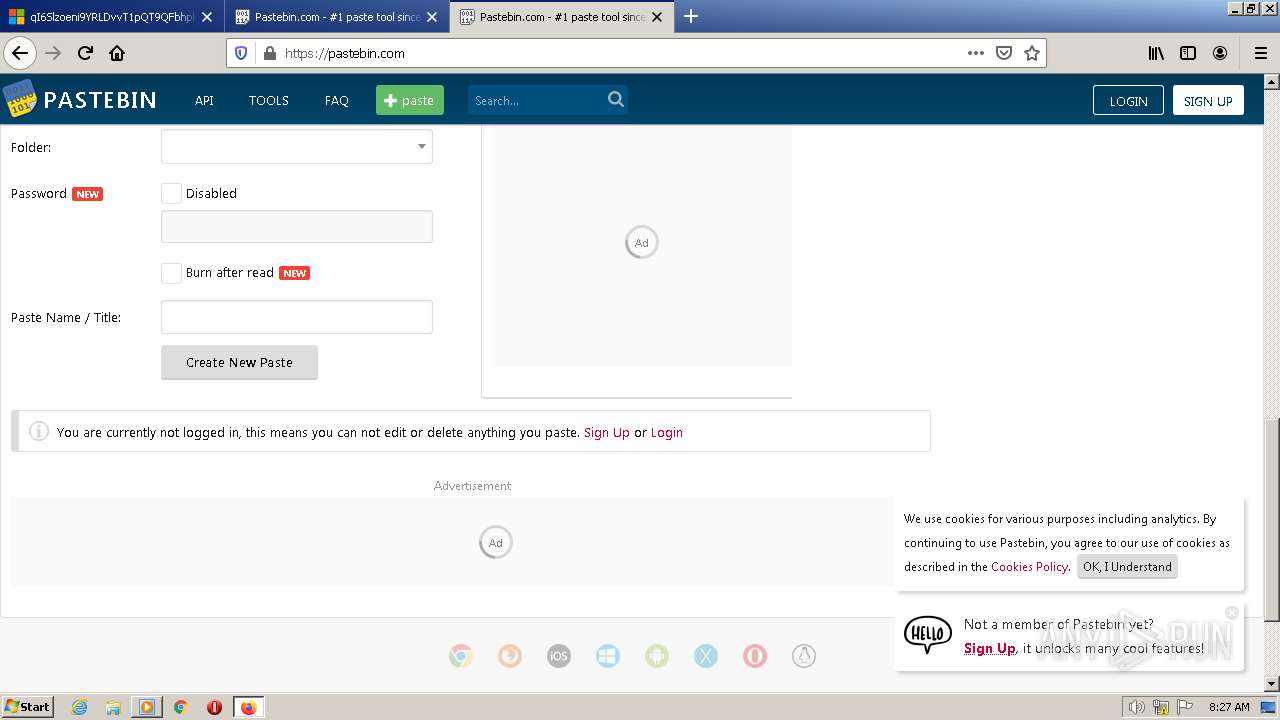Enable Burn after read checkbox
1280x720 pixels.
(x=172, y=273)
